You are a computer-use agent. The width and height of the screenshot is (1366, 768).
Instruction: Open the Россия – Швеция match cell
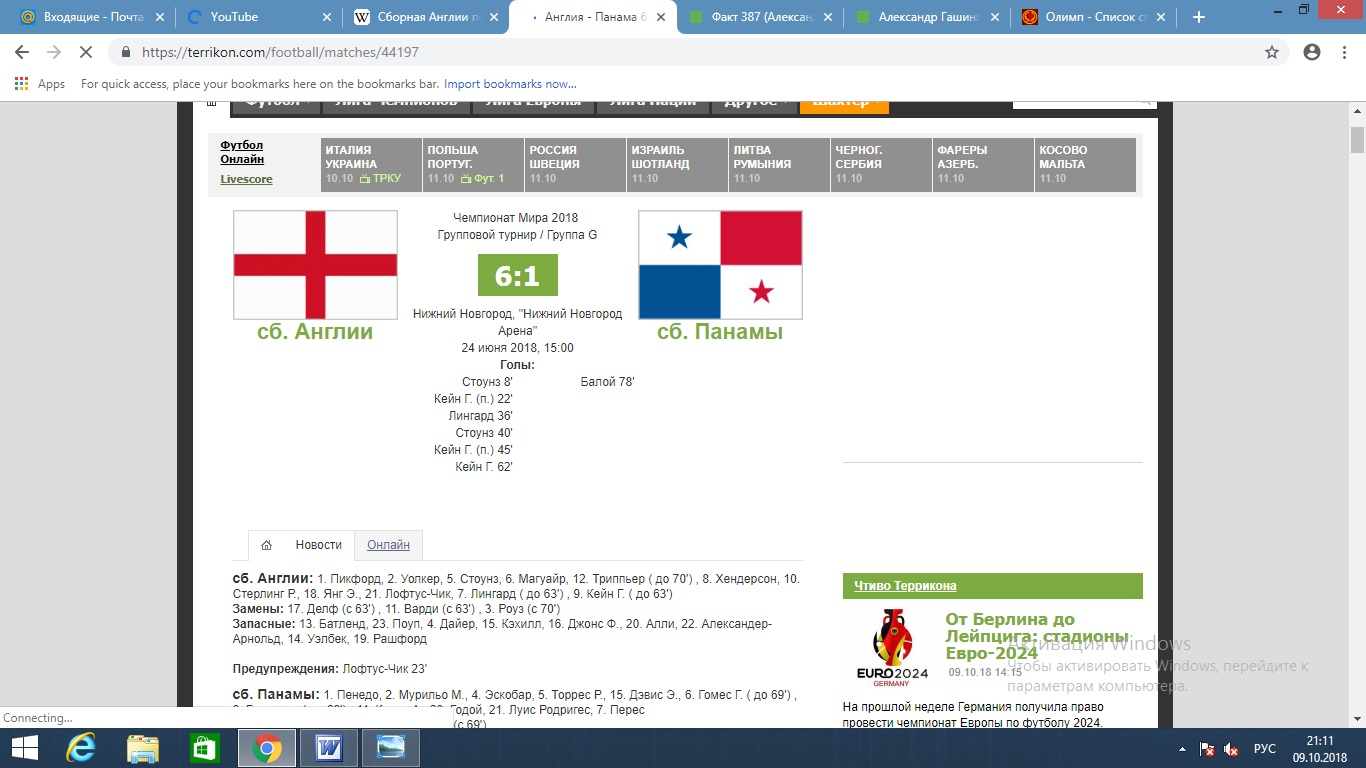(x=575, y=164)
